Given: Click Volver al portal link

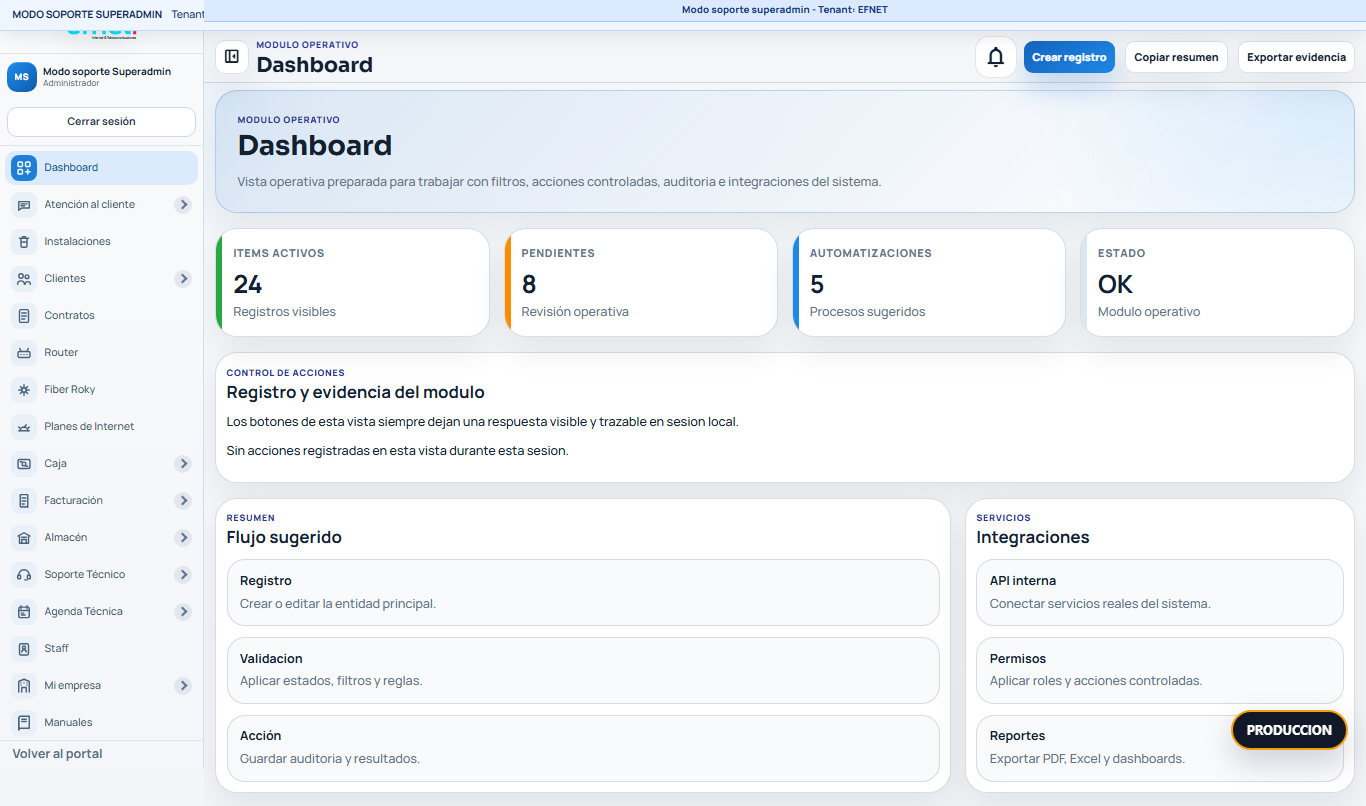Looking at the screenshot, I should (x=57, y=753).
